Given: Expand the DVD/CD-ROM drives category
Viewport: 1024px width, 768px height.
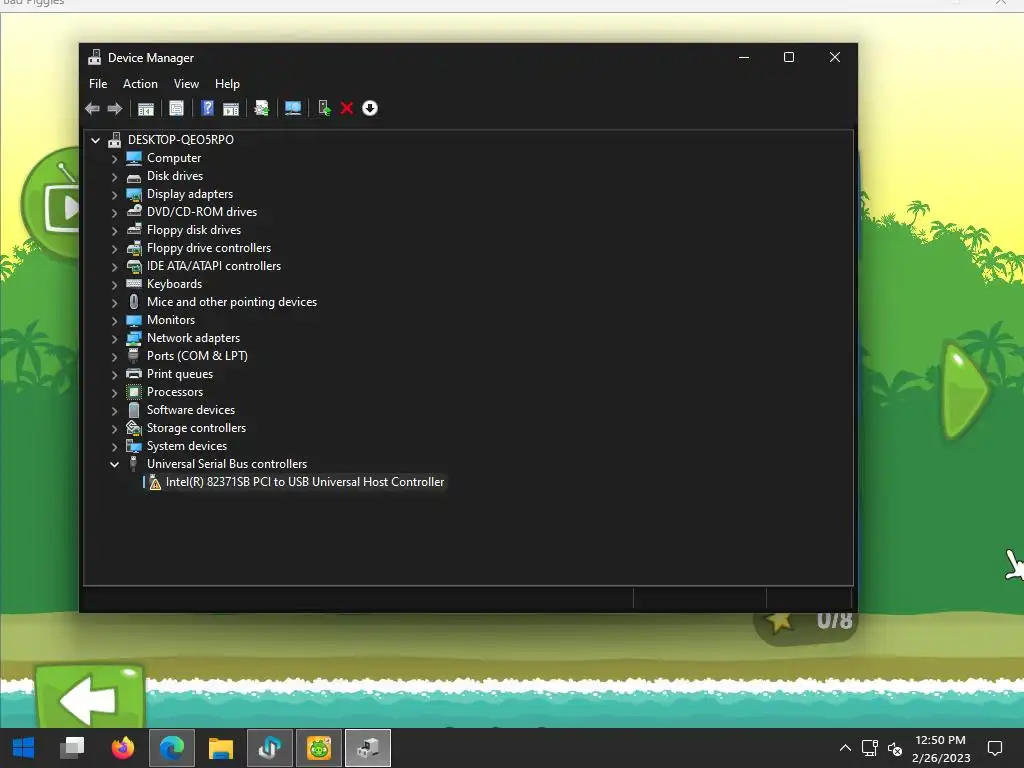Looking at the screenshot, I should tap(115, 213).
